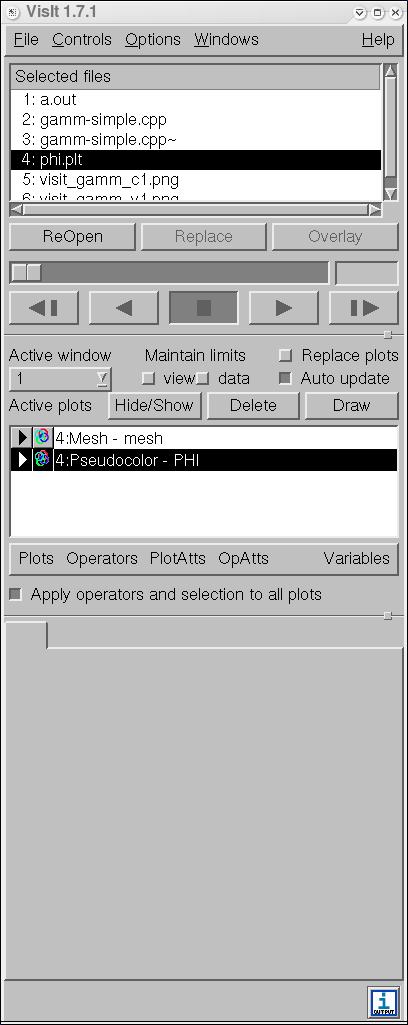Image resolution: width=408 pixels, height=1025 pixels.
Task: Play animation in reverse
Action: (x=124, y=307)
